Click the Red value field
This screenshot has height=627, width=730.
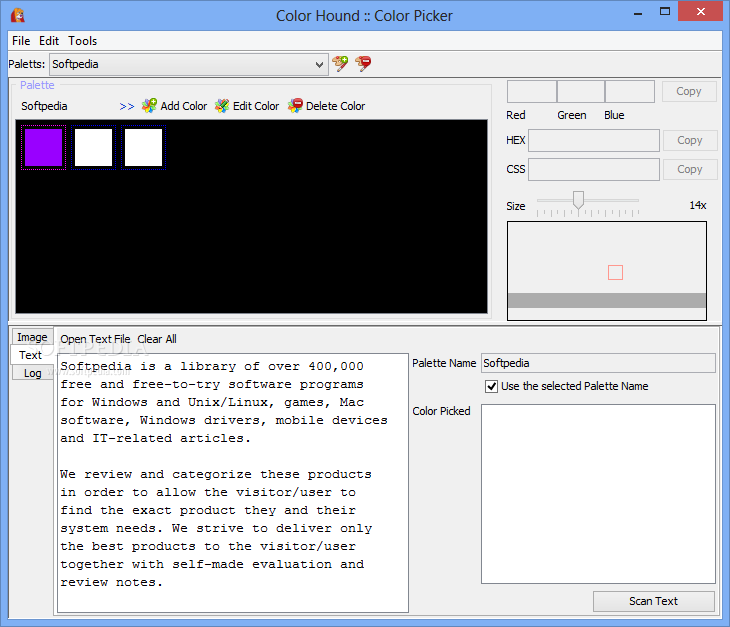coord(532,91)
